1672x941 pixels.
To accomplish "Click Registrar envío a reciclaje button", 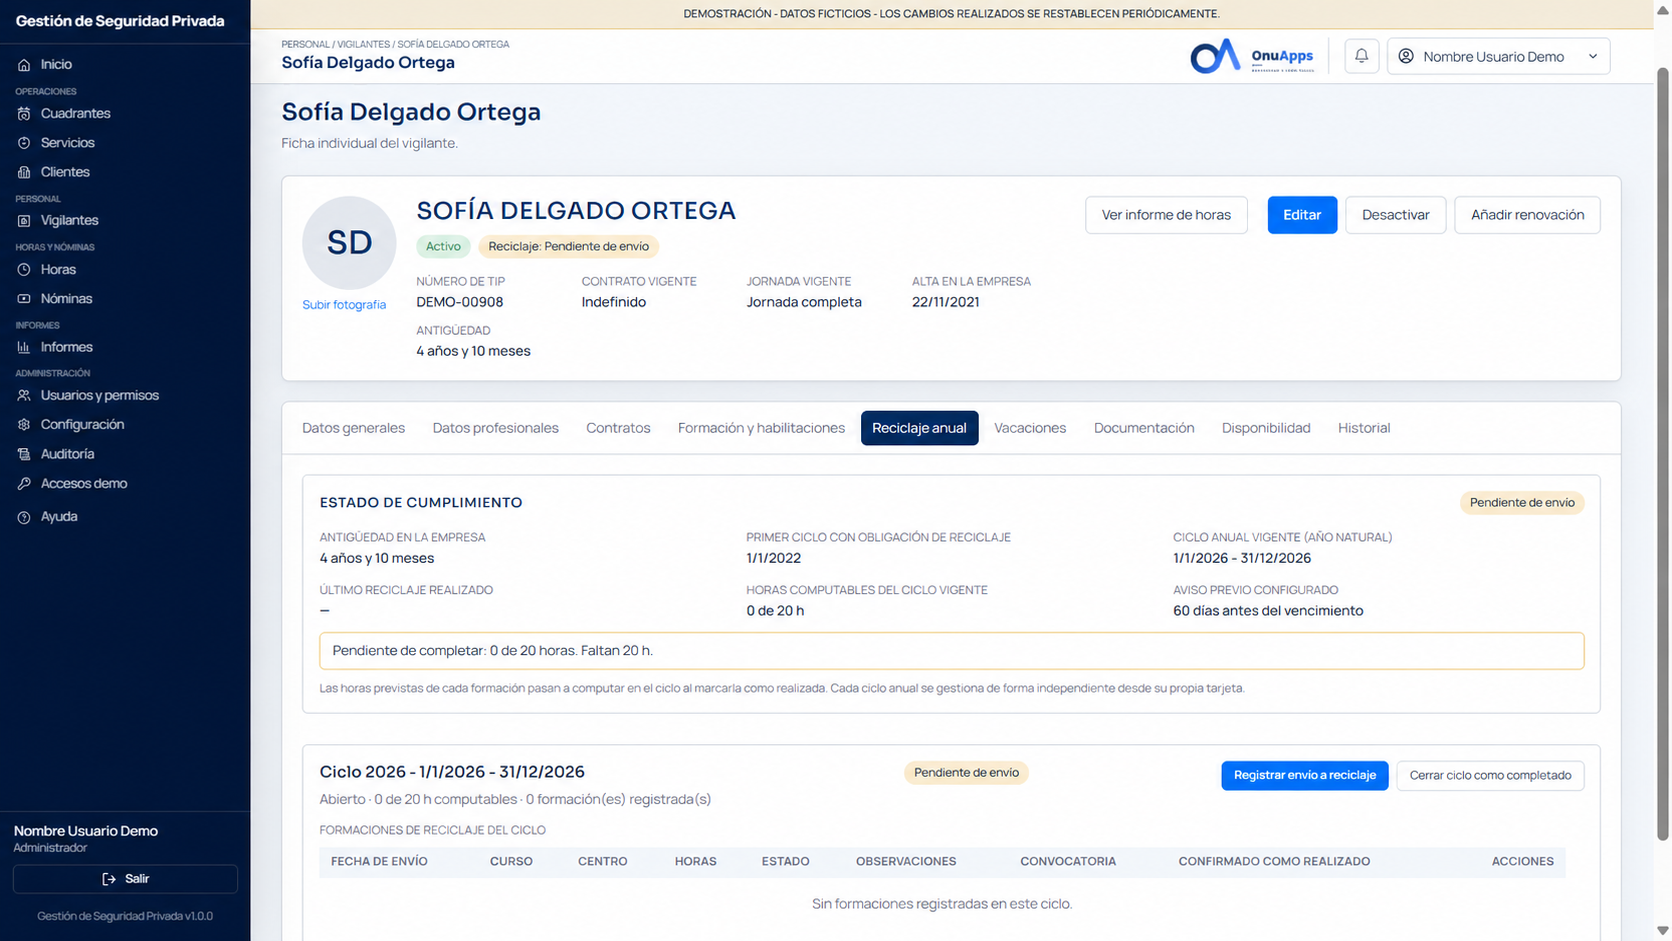I will pos(1304,775).
